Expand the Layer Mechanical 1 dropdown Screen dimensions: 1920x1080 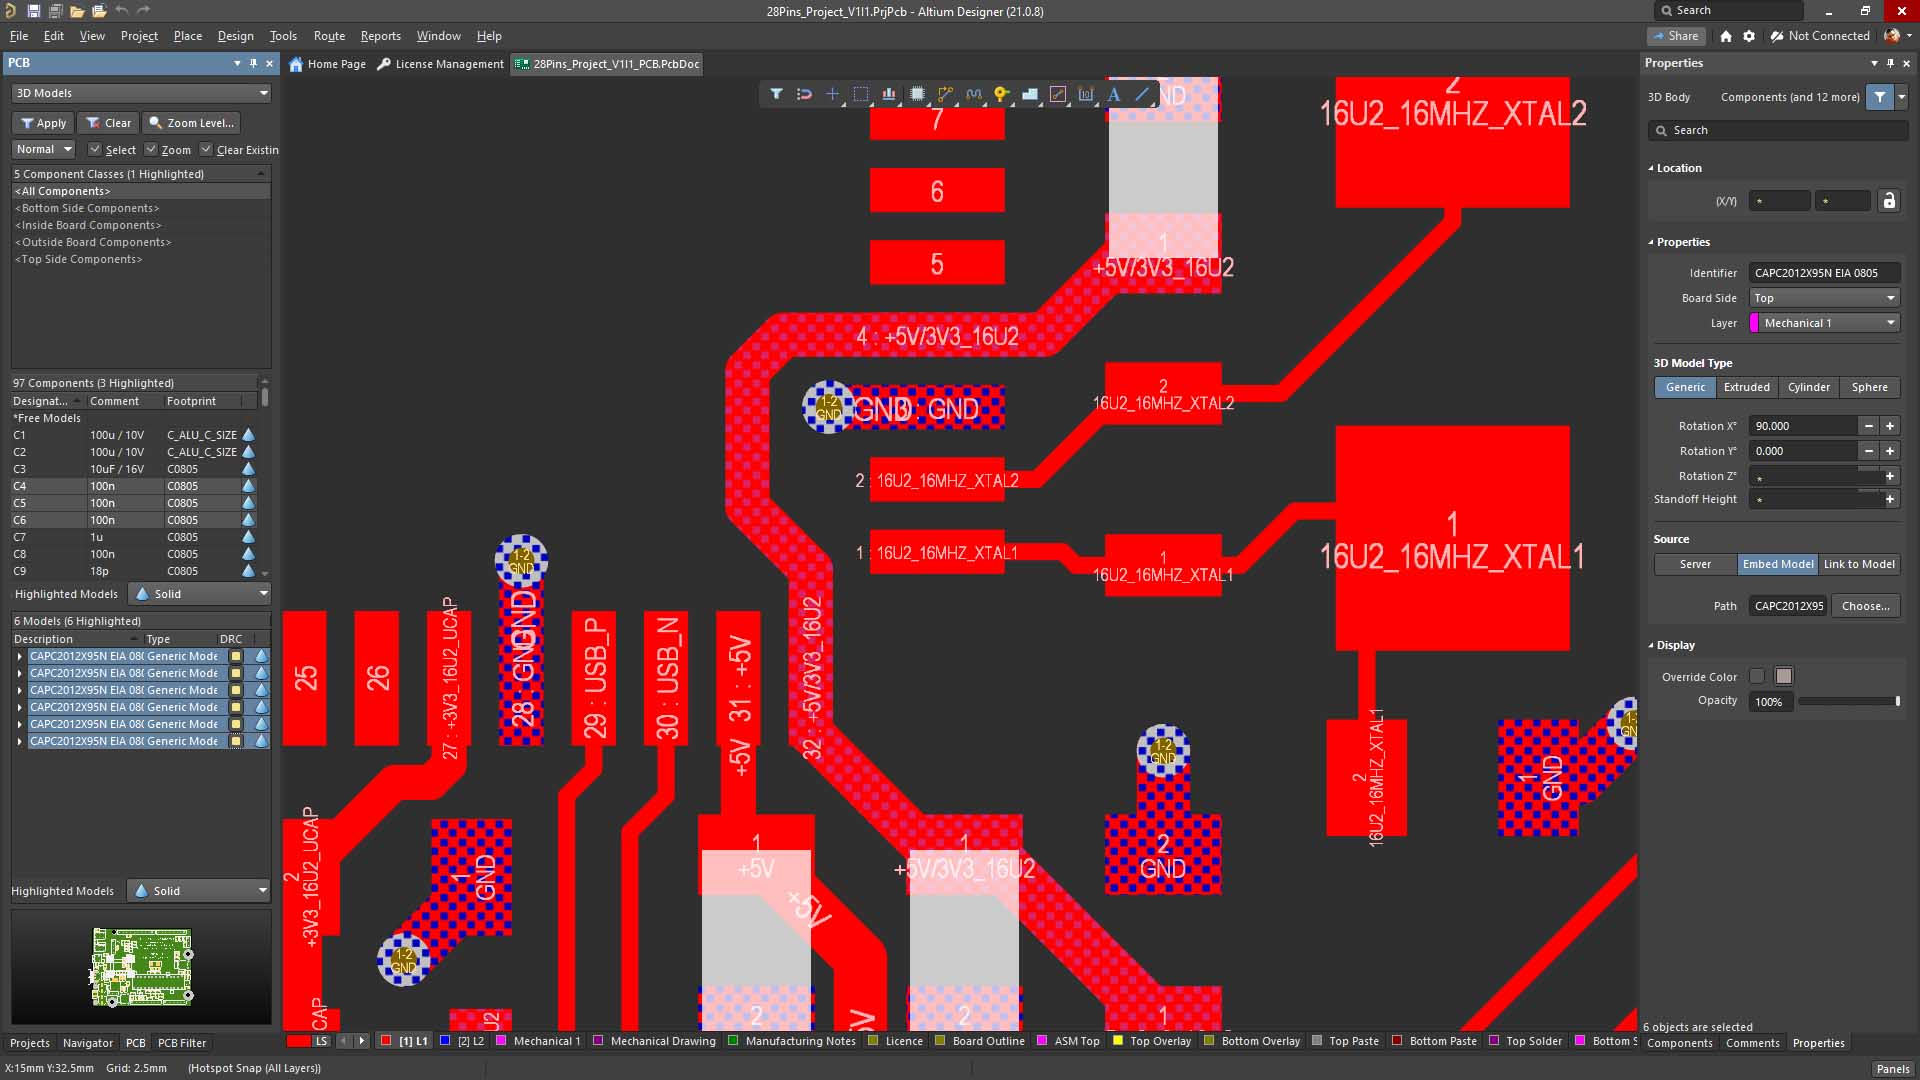pyautogui.click(x=1824, y=323)
